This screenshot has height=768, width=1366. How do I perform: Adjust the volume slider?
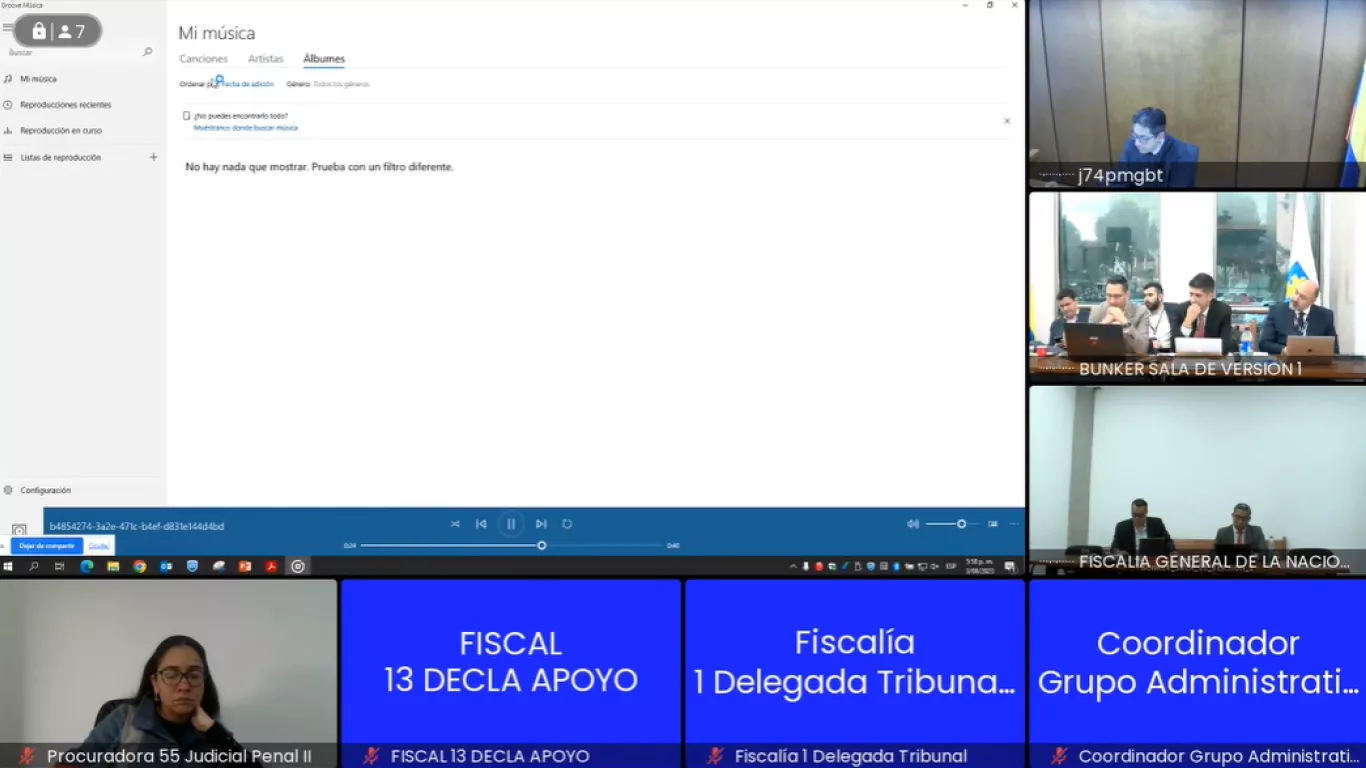click(x=960, y=523)
